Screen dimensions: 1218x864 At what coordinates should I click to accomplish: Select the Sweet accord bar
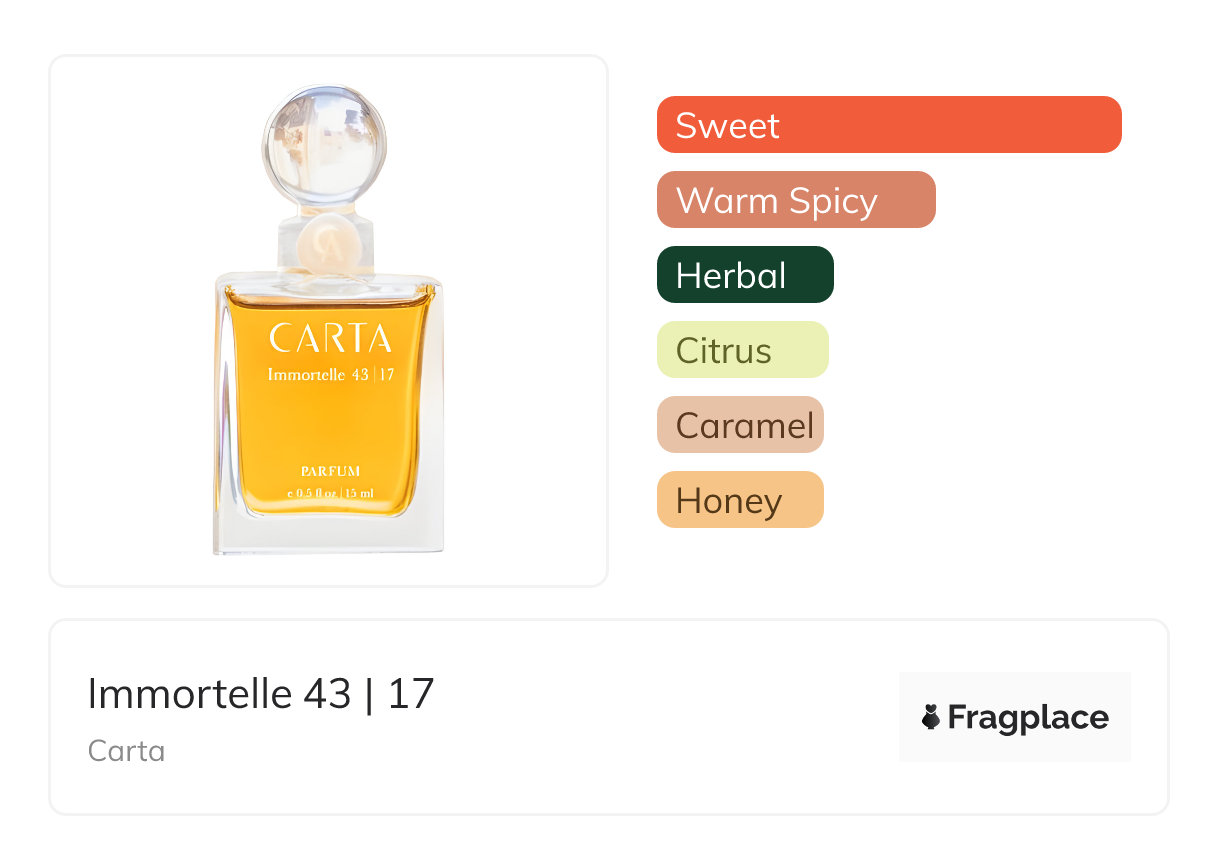point(888,125)
